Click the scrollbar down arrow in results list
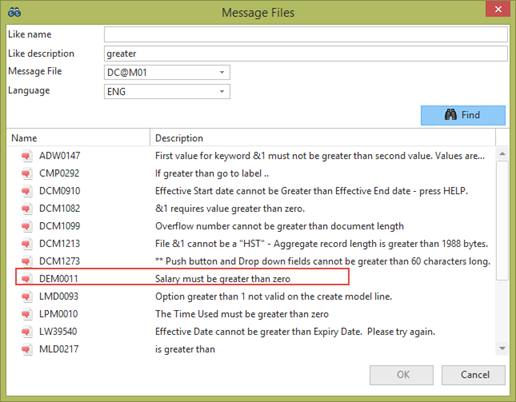This screenshot has width=516, height=402. [502, 349]
